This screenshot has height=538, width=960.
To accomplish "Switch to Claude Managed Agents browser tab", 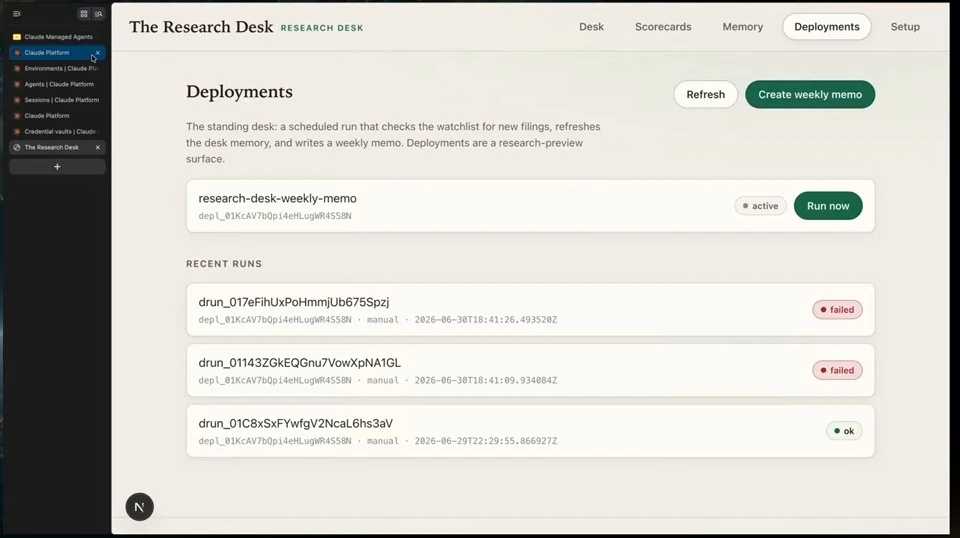I will (57, 37).
